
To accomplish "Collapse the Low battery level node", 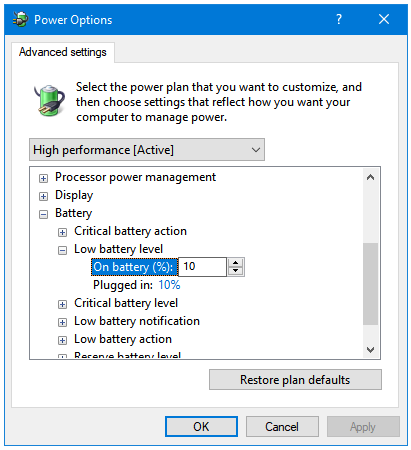I will [62, 250].
